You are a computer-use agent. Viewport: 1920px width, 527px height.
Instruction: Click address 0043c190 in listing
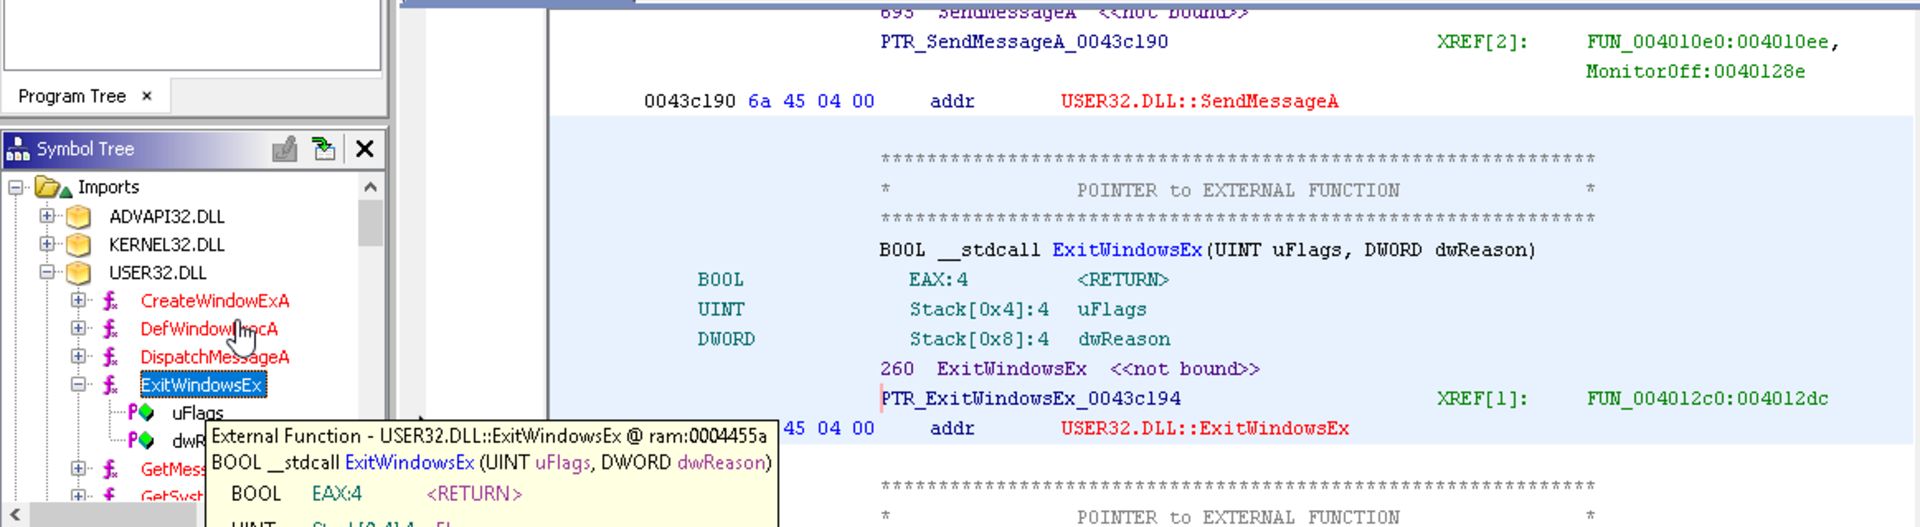[689, 101]
